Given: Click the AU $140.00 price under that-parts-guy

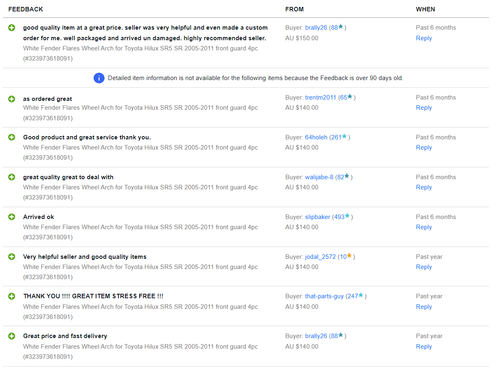Looking at the screenshot, I should pos(302,307).
